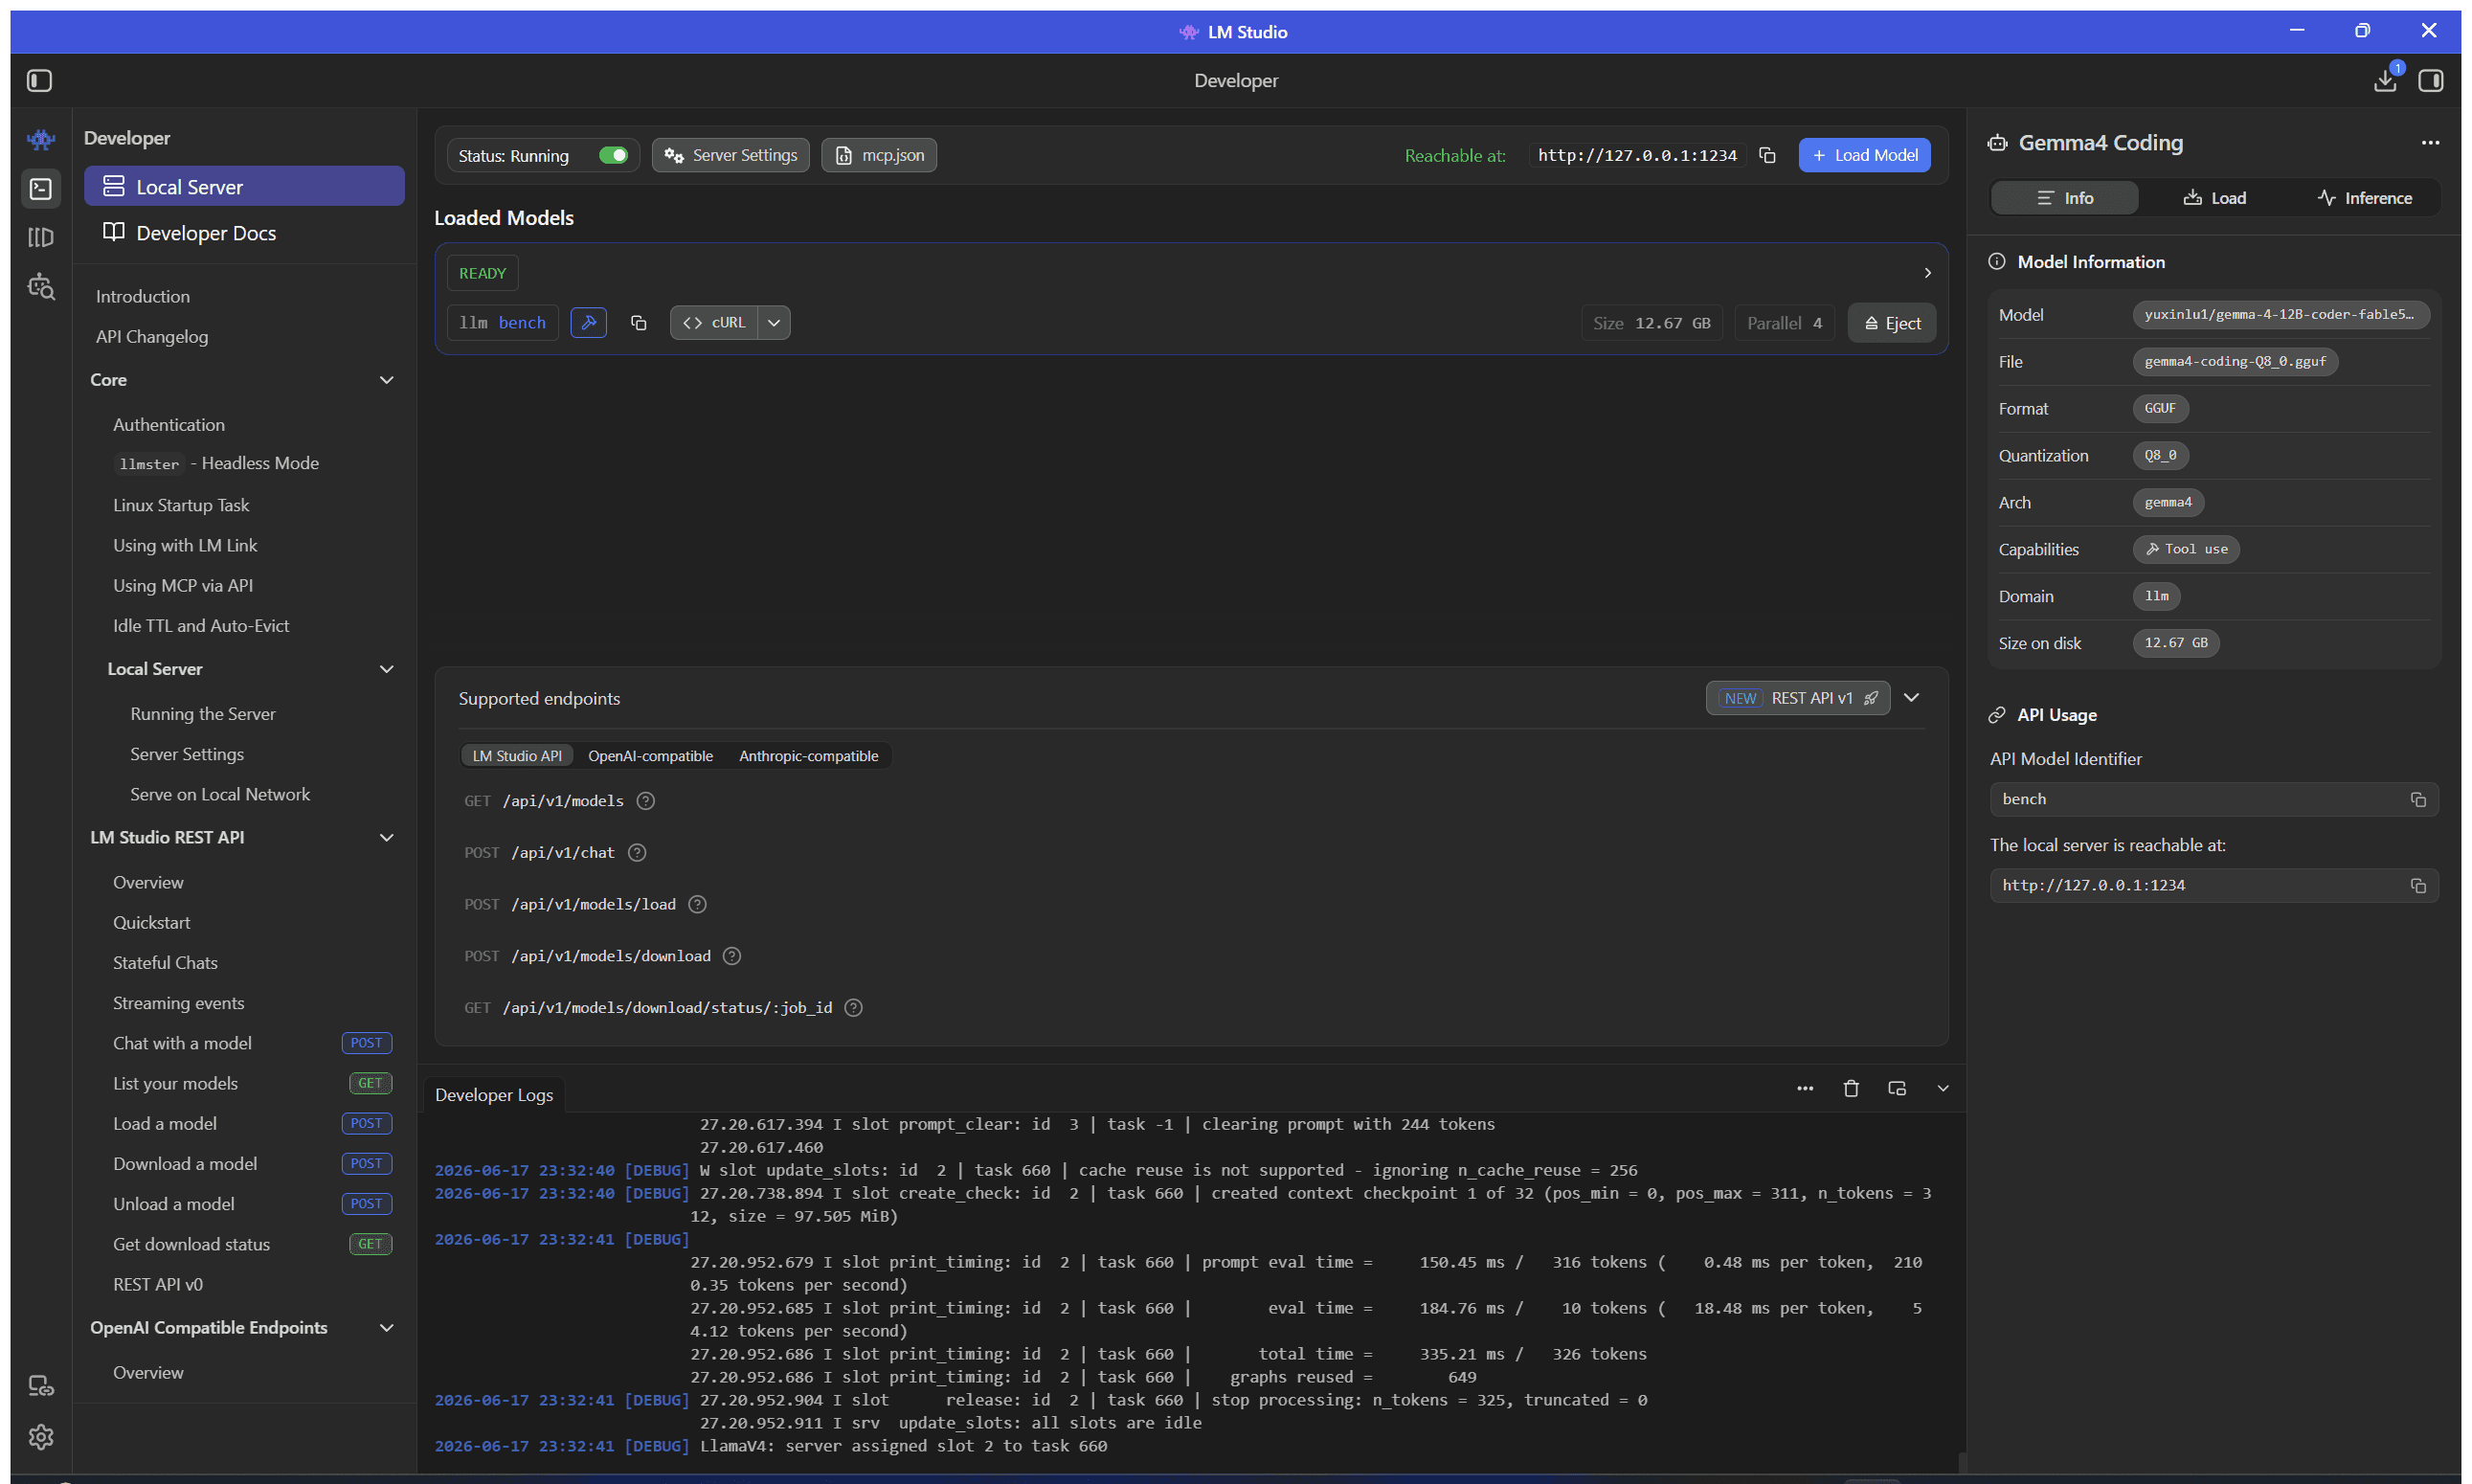Switch to the Info tab
This screenshot has width=2472, height=1484.
click(x=2065, y=198)
